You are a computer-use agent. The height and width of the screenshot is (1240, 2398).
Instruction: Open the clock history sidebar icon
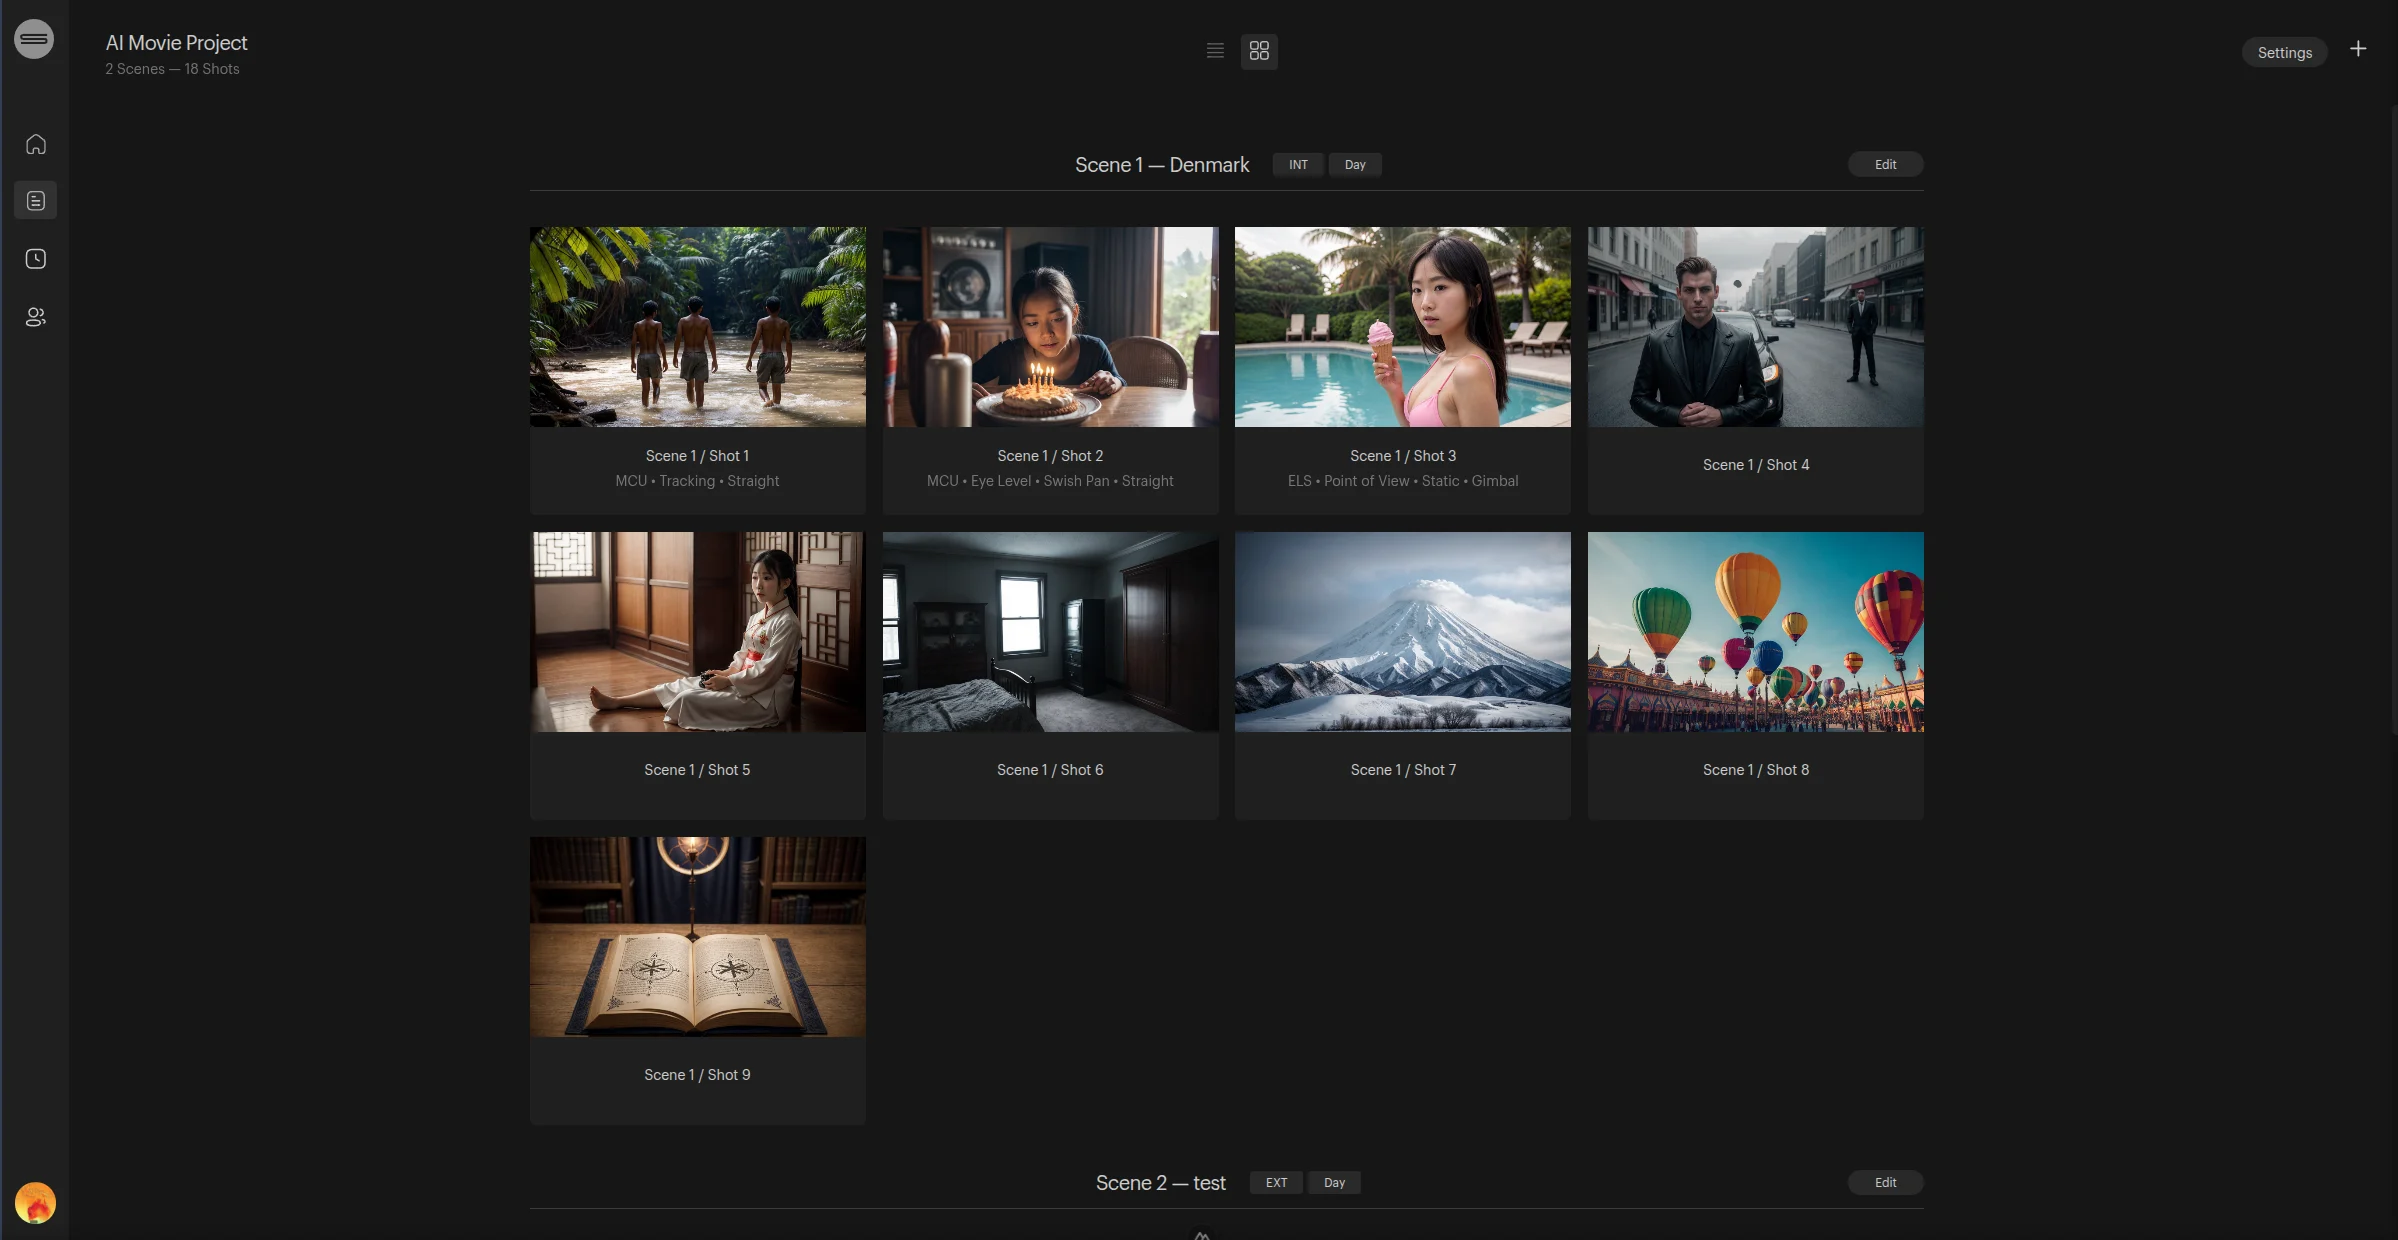point(36,259)
